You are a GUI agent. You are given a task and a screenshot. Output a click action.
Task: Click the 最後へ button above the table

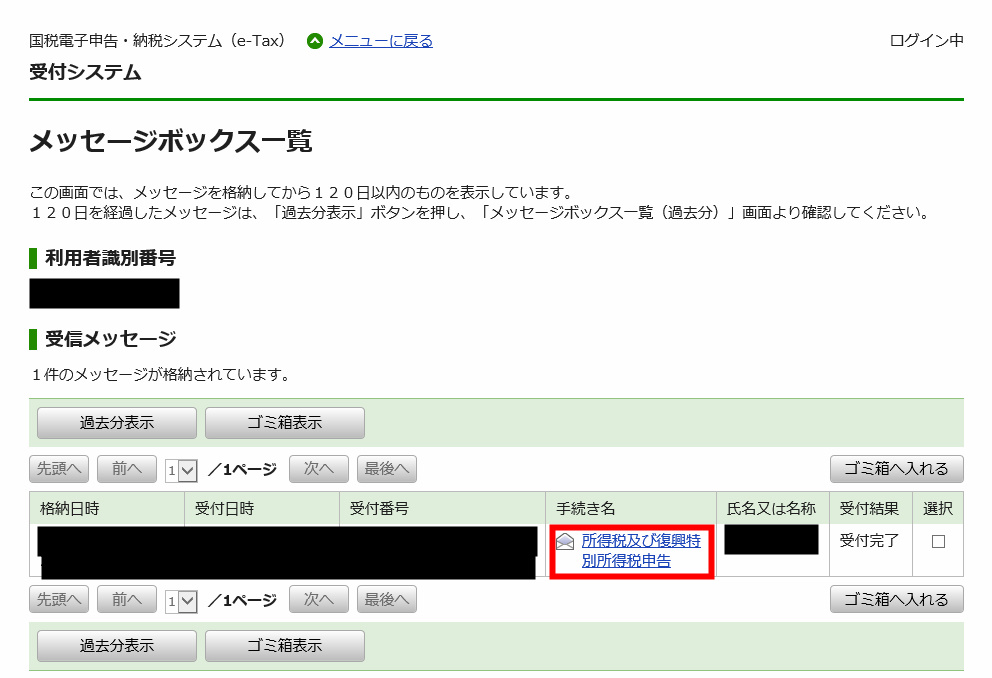tap(387, 469)
